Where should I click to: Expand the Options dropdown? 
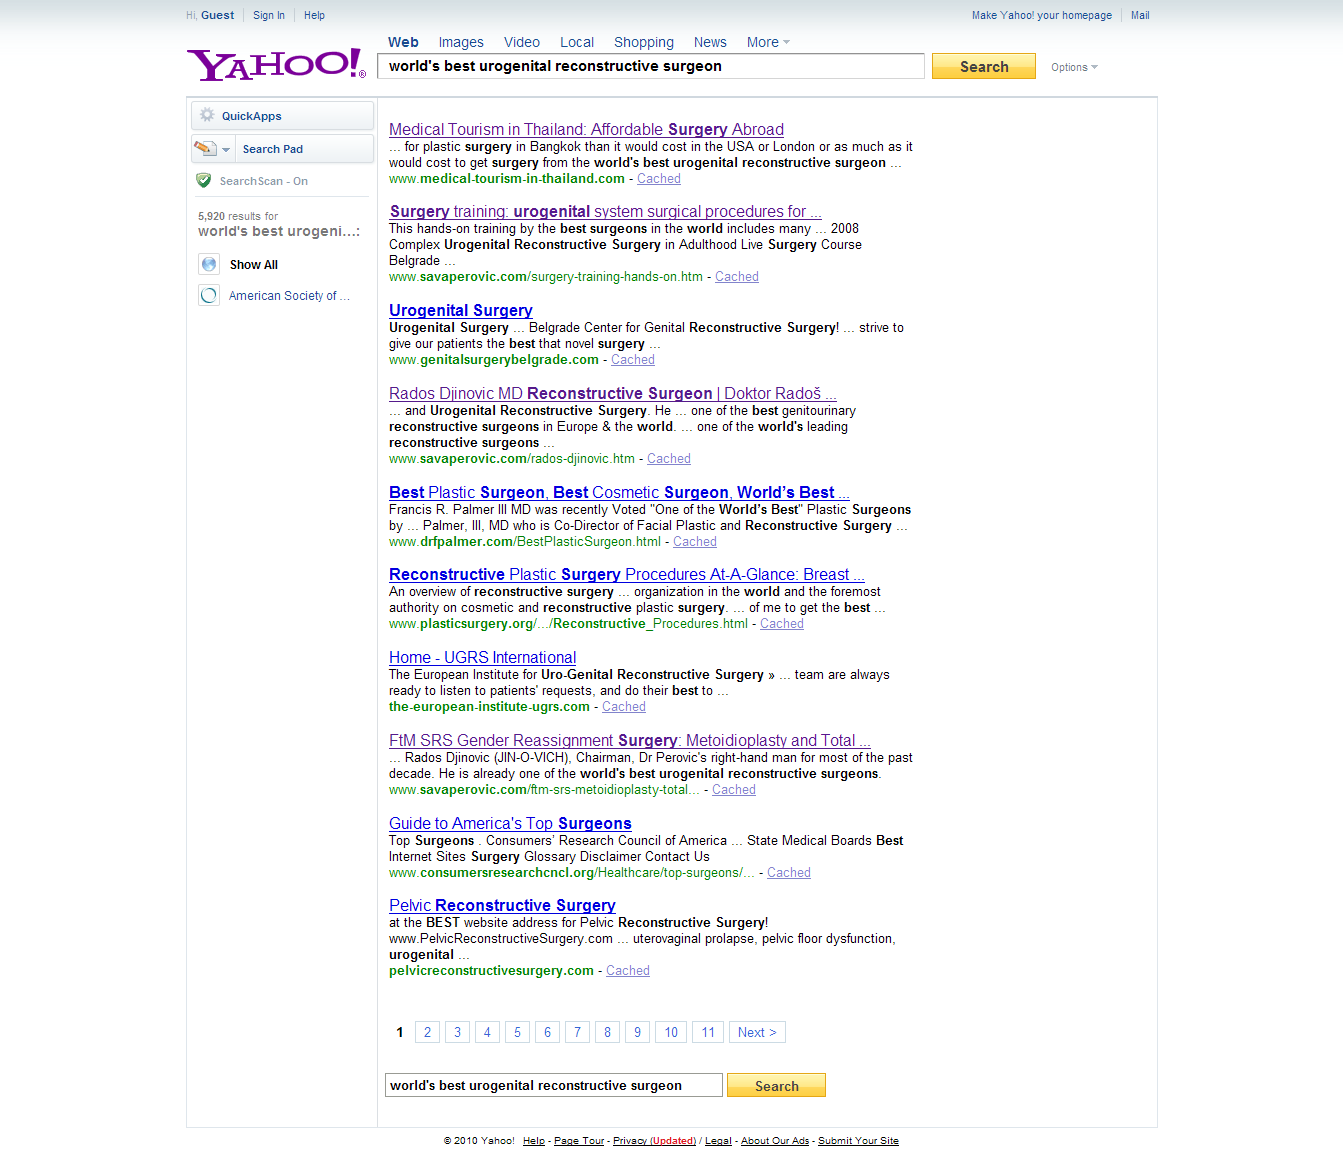point(1074,67)
